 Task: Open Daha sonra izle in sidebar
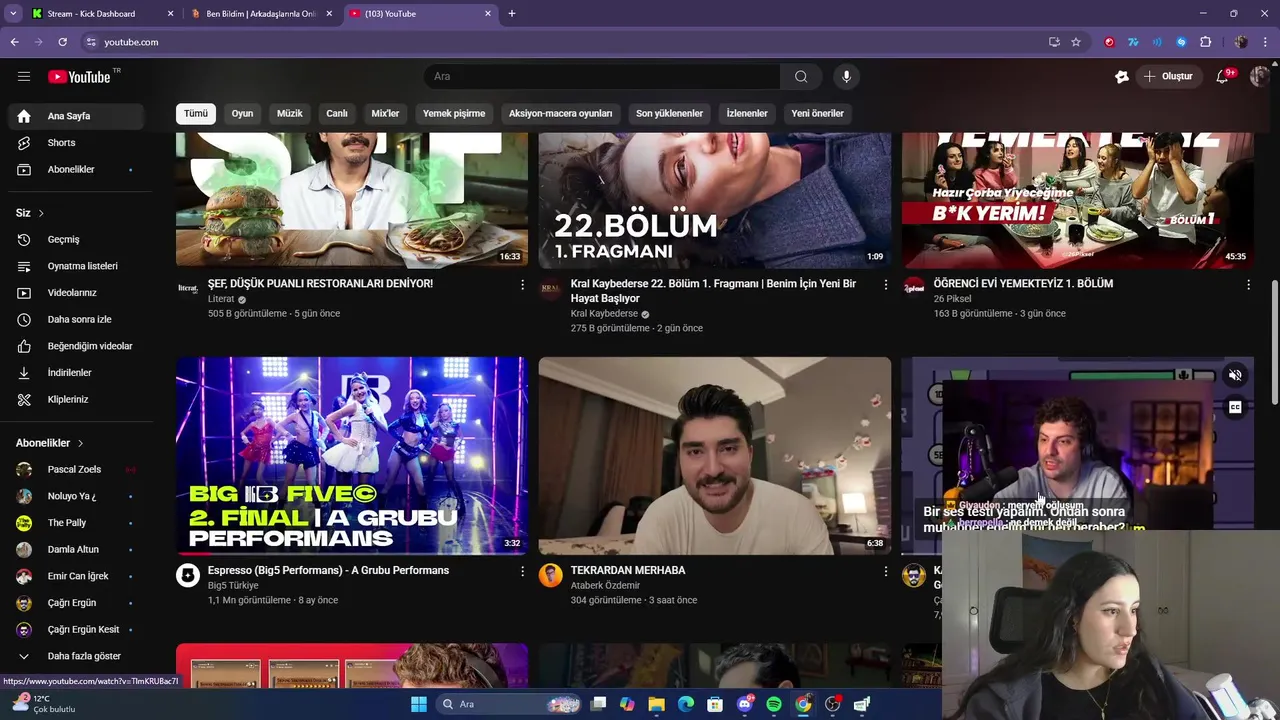(76, 319)
